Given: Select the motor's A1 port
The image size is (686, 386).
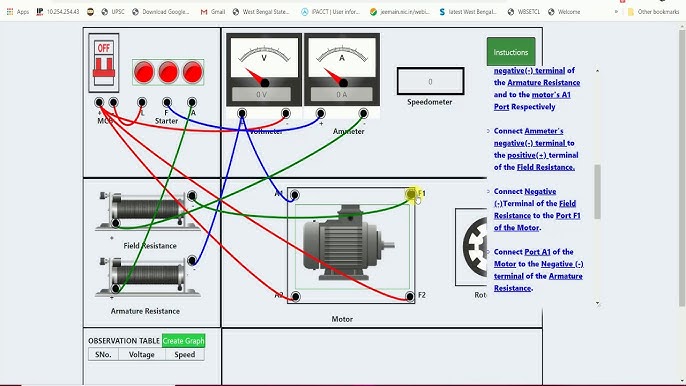Looking at the screenshot, I should [x=294, y=195].
